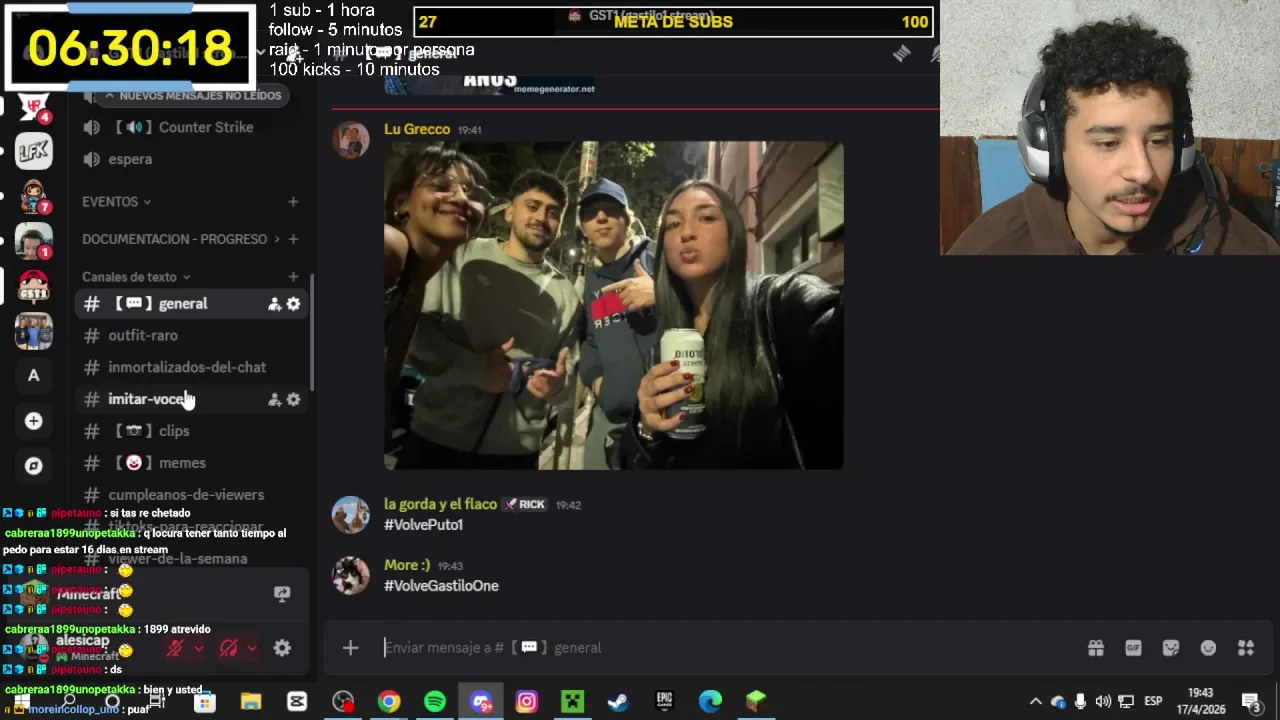This screenshot has width=1280, height=720.
Task: Collapse DOCUMENTACION - PROGRESO category
Action: (181, 239)
